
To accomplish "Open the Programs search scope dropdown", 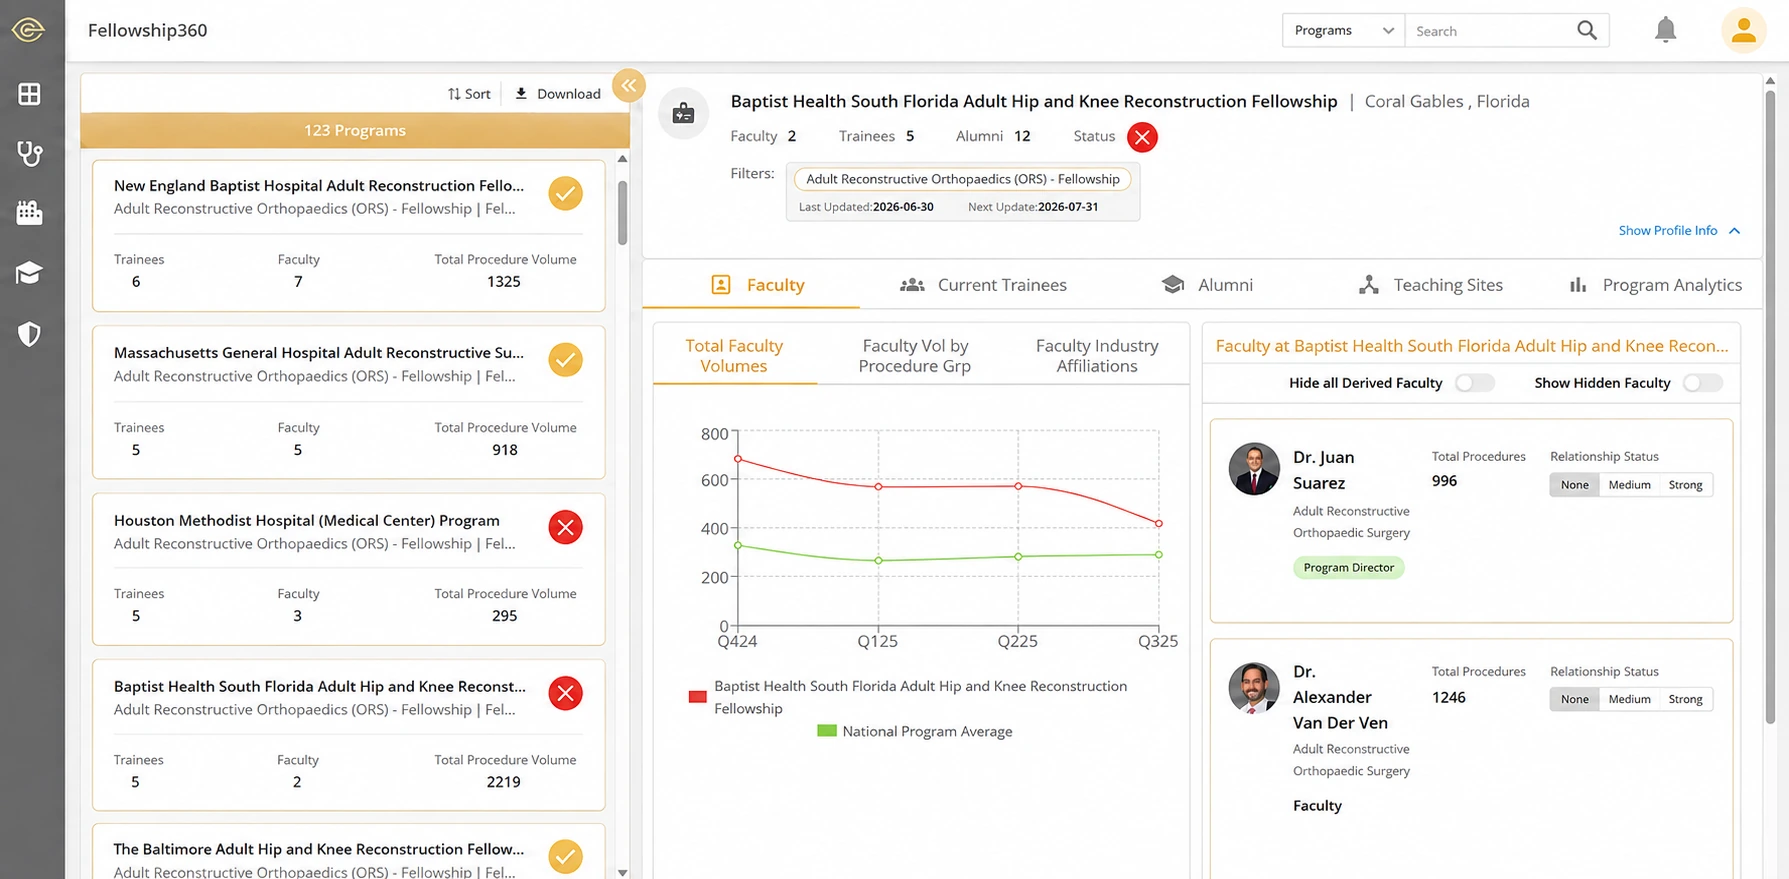I will [x=1343, y=31].
